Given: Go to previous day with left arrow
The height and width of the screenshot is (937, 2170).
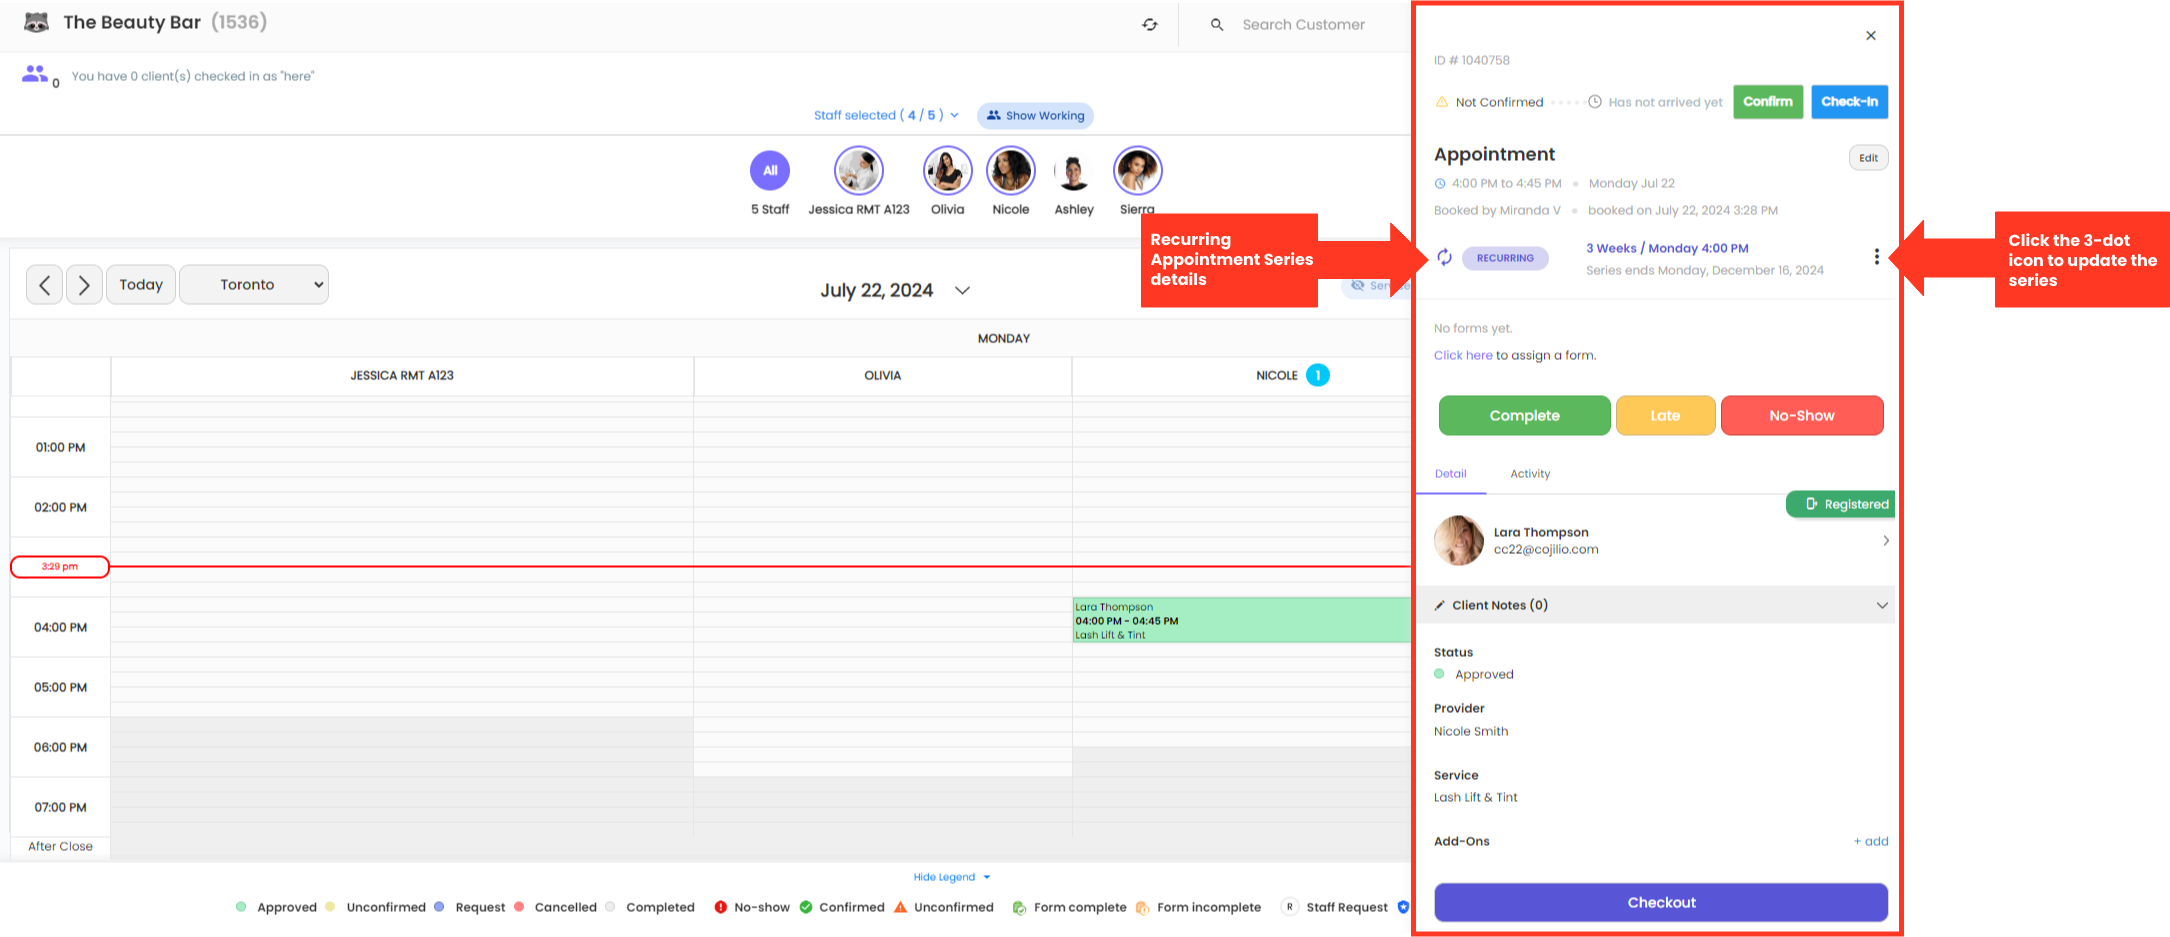Looking at the screenshot, I should click(44, 285).
